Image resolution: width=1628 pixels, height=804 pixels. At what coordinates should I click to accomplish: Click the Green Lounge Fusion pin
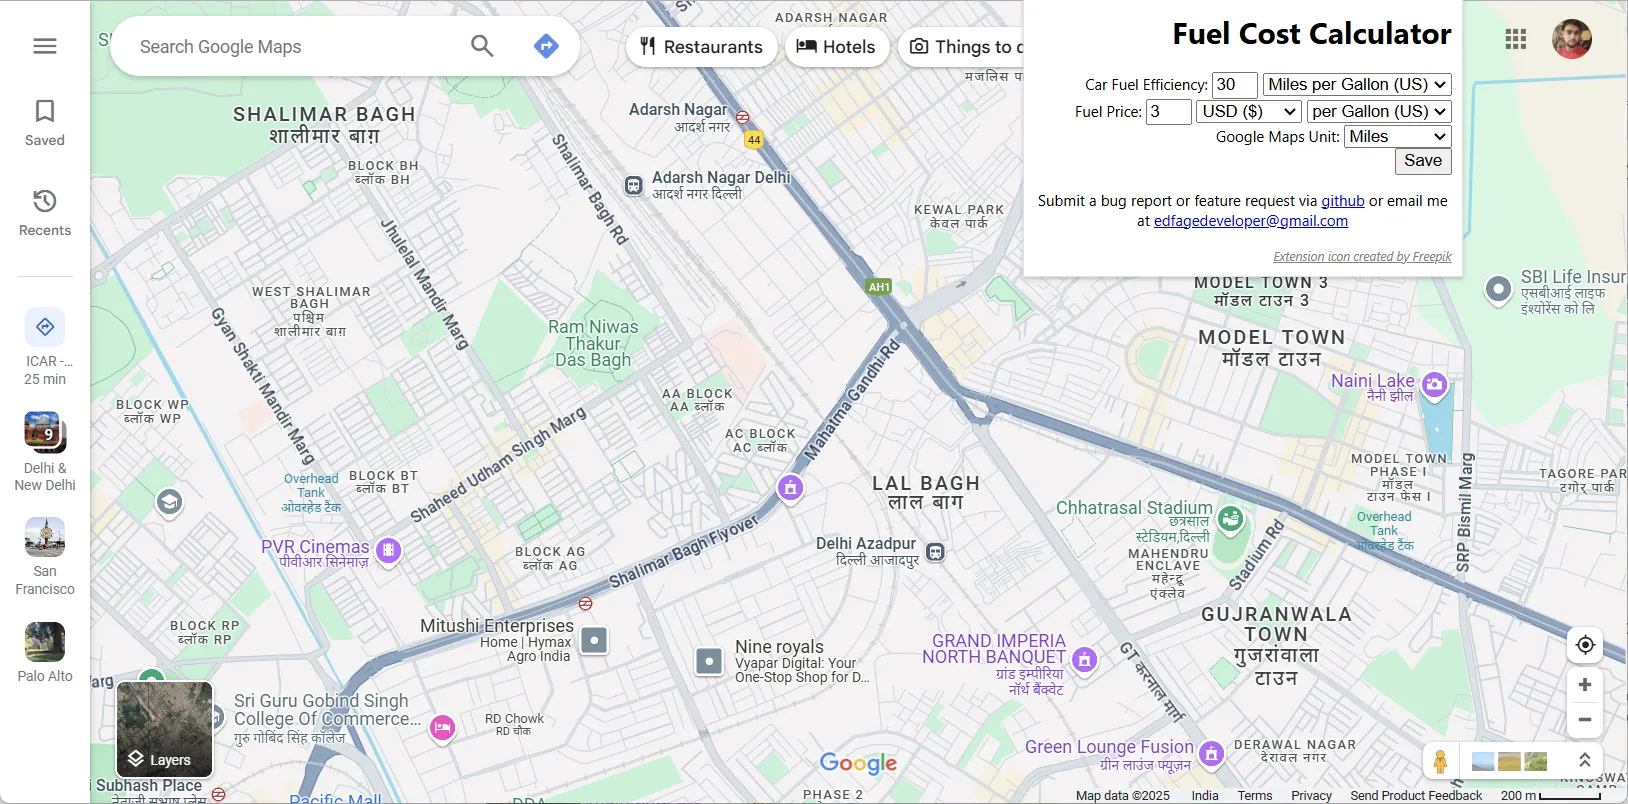coord(1212,754)
